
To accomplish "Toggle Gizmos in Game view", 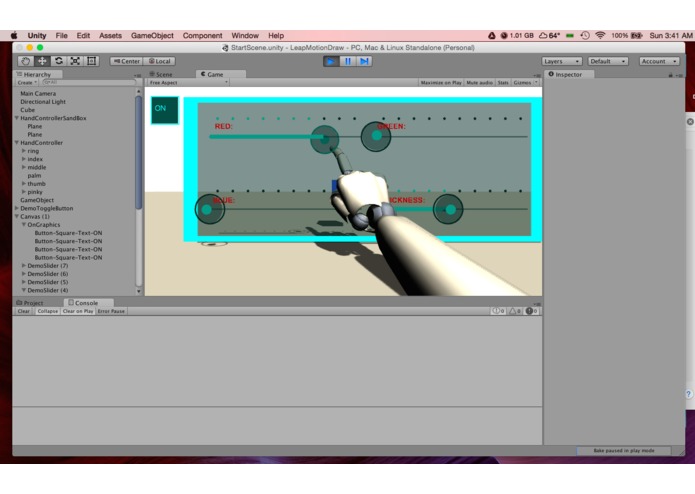I will tap(522, 82).
